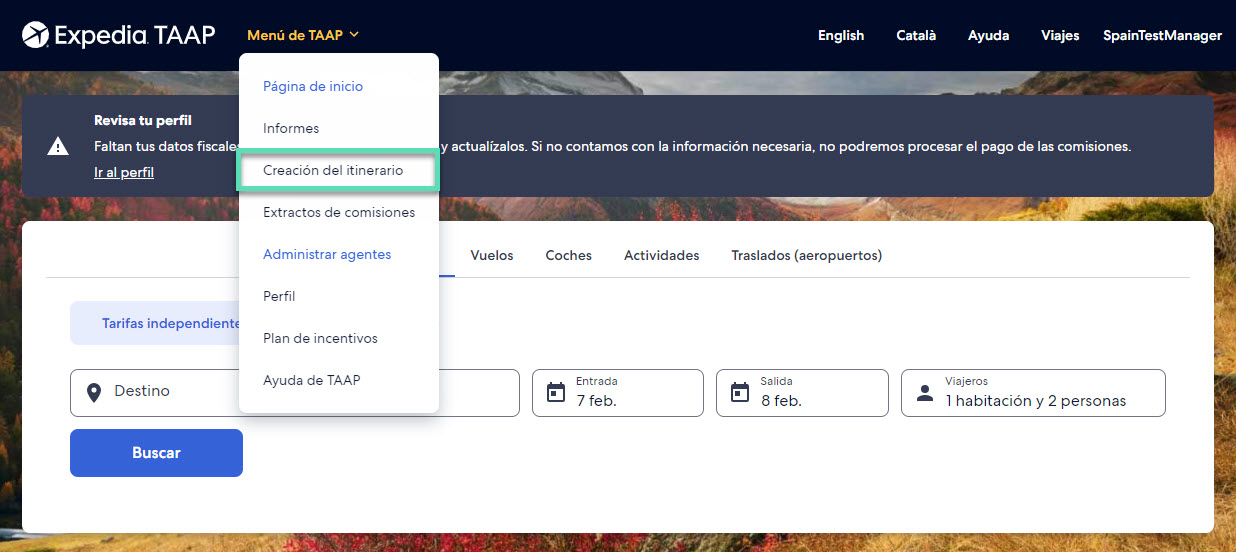Open the Viajeros rooms and persons selector
The image size is (1236, 552).
pyautogui.click(x=1033, y=393)
